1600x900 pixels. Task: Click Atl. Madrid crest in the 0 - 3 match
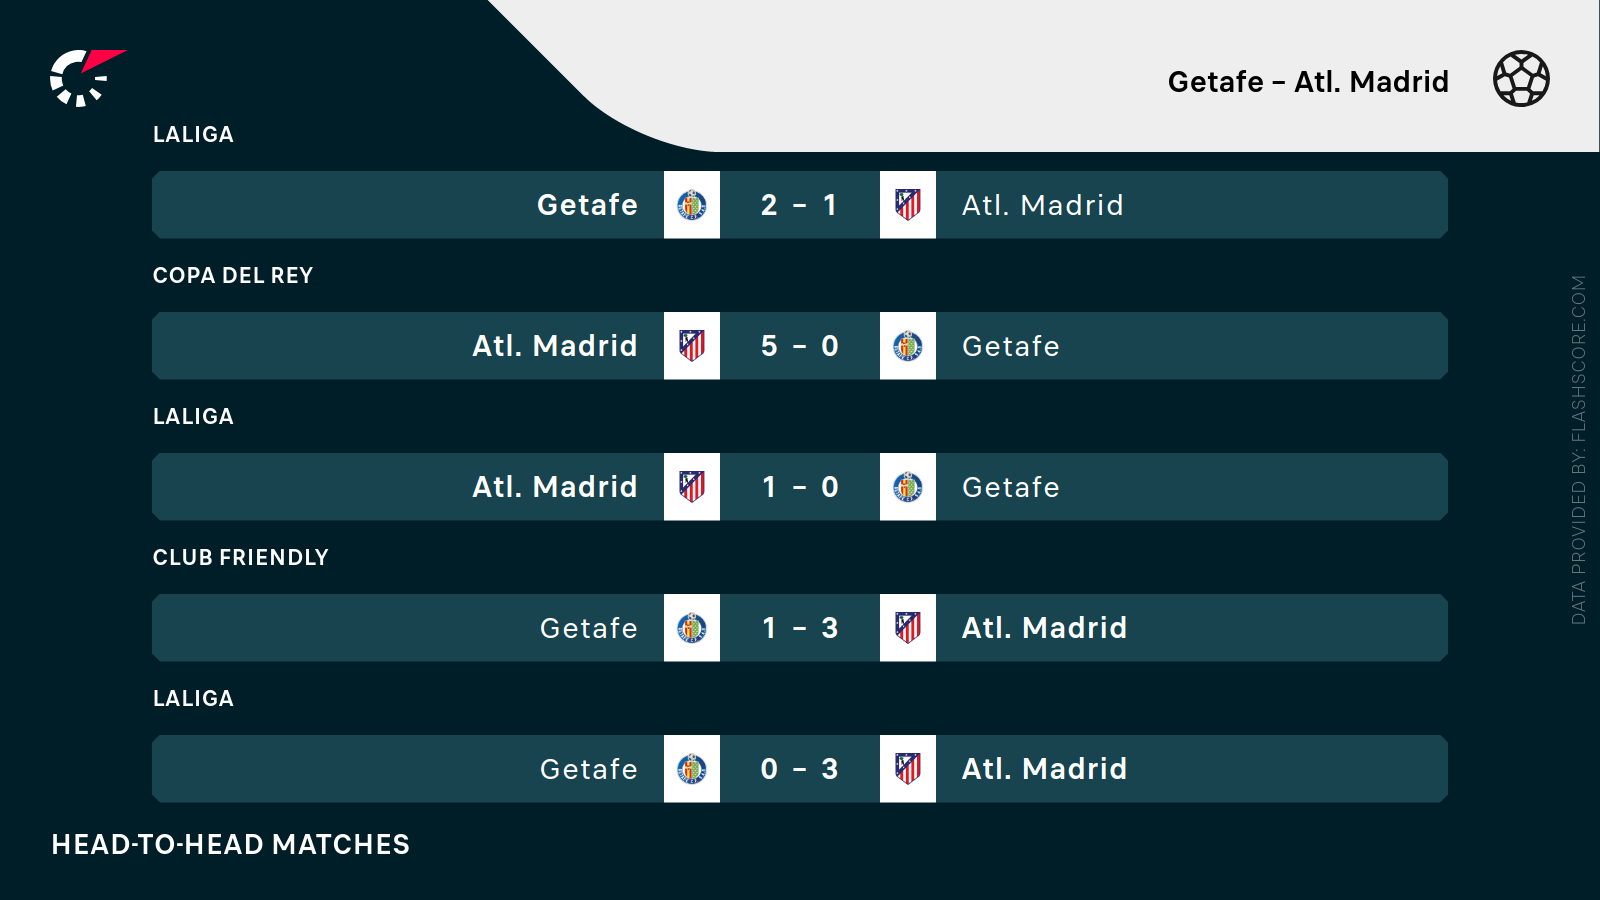point(908,769)
